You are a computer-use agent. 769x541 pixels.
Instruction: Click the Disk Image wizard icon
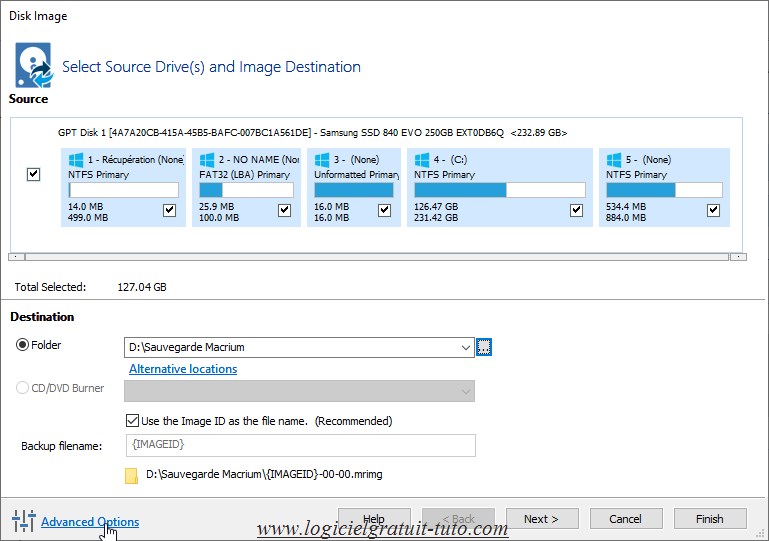(x=33, y=65)
